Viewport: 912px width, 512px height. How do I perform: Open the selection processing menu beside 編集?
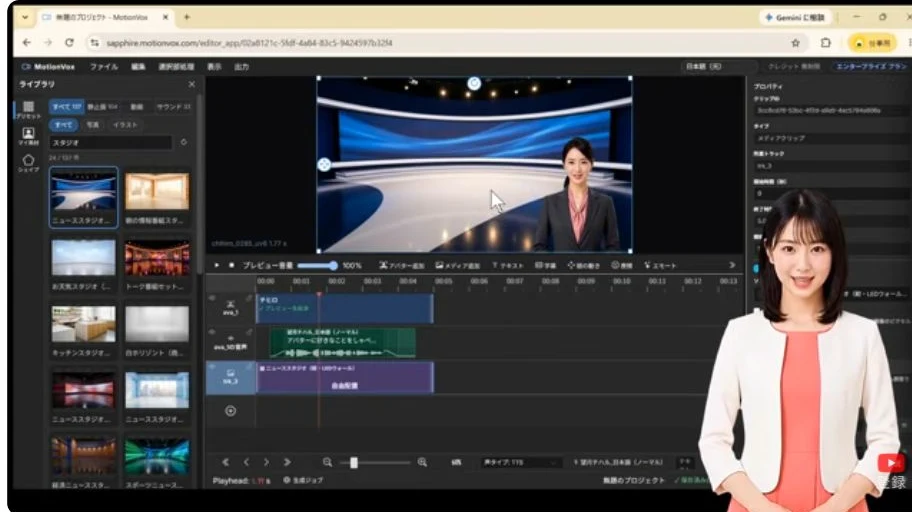176,67
